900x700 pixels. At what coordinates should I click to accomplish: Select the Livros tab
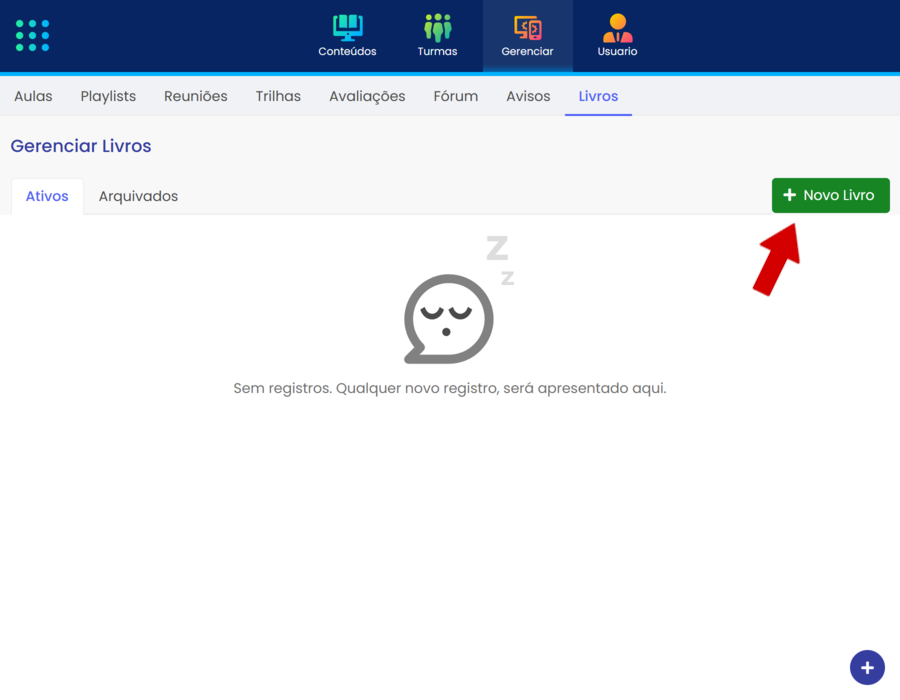[598, 96]
